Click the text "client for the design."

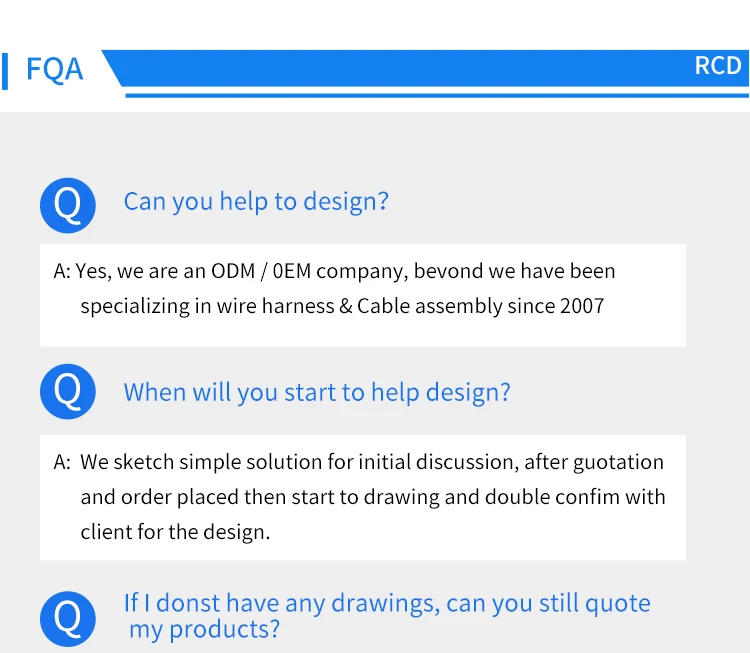[175, 532]
